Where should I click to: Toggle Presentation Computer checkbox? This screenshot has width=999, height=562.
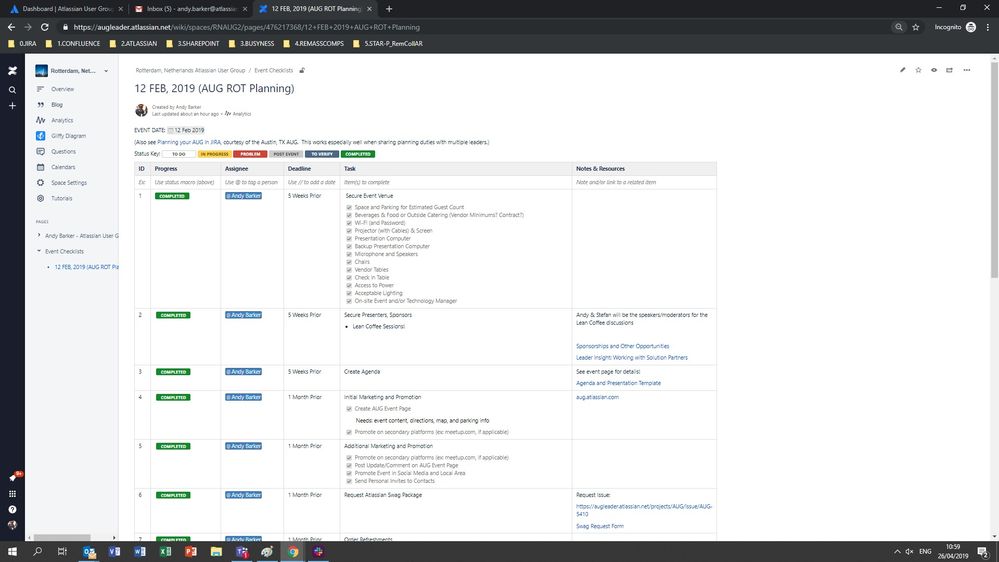click(349, 239)
